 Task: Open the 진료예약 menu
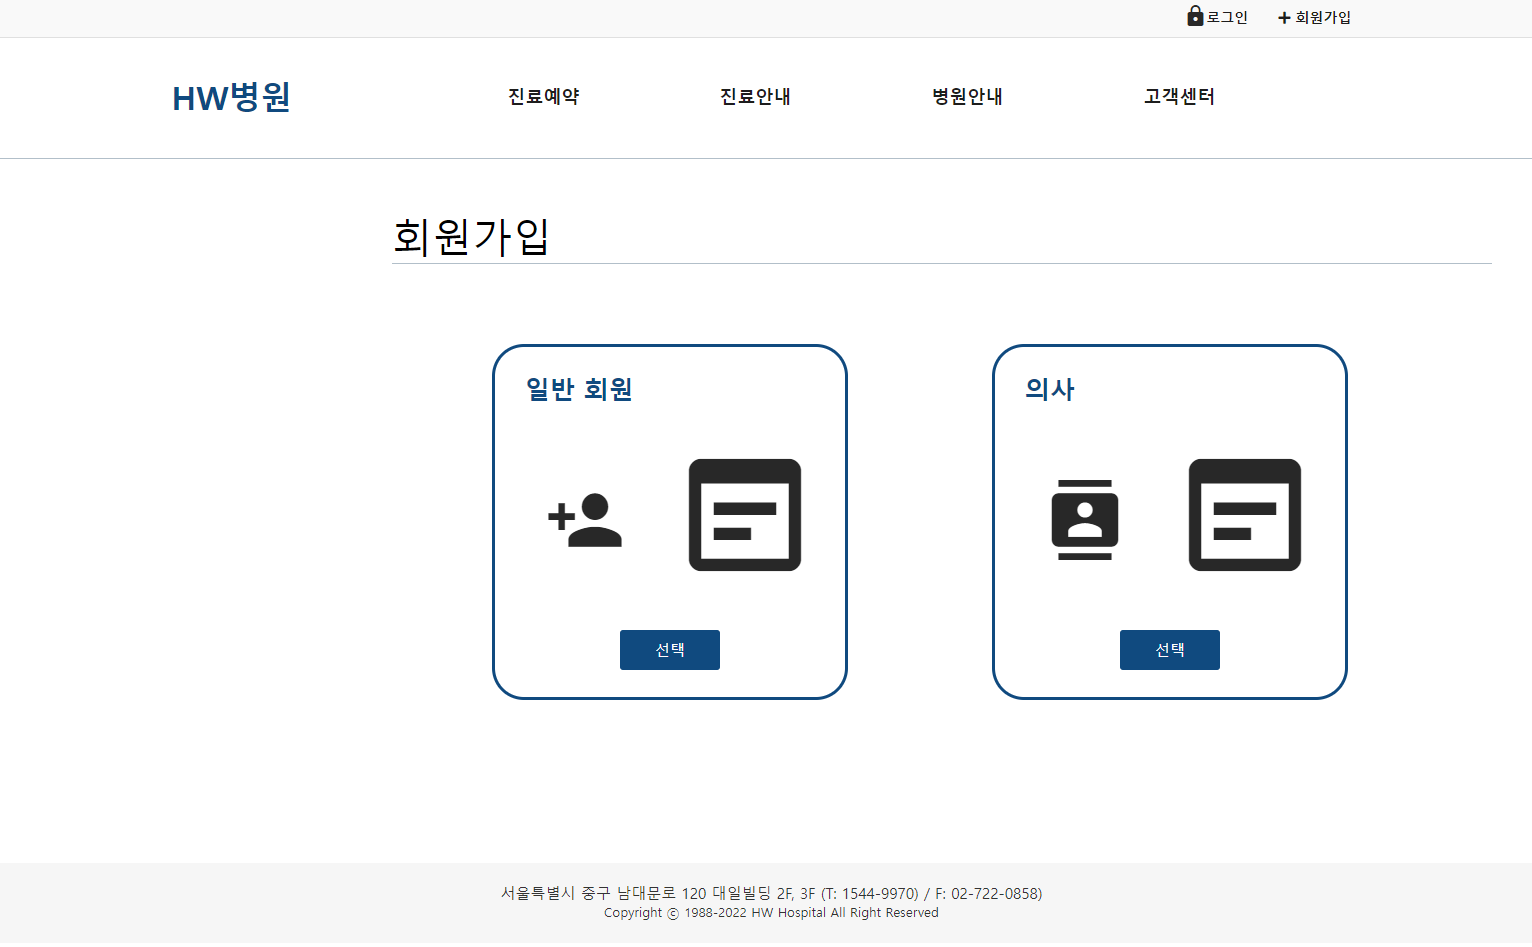[x=543, y=97]
